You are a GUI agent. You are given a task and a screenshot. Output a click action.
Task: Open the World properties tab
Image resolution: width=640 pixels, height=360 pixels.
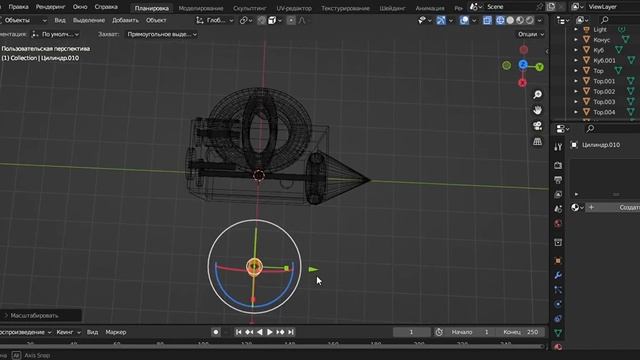558,224
